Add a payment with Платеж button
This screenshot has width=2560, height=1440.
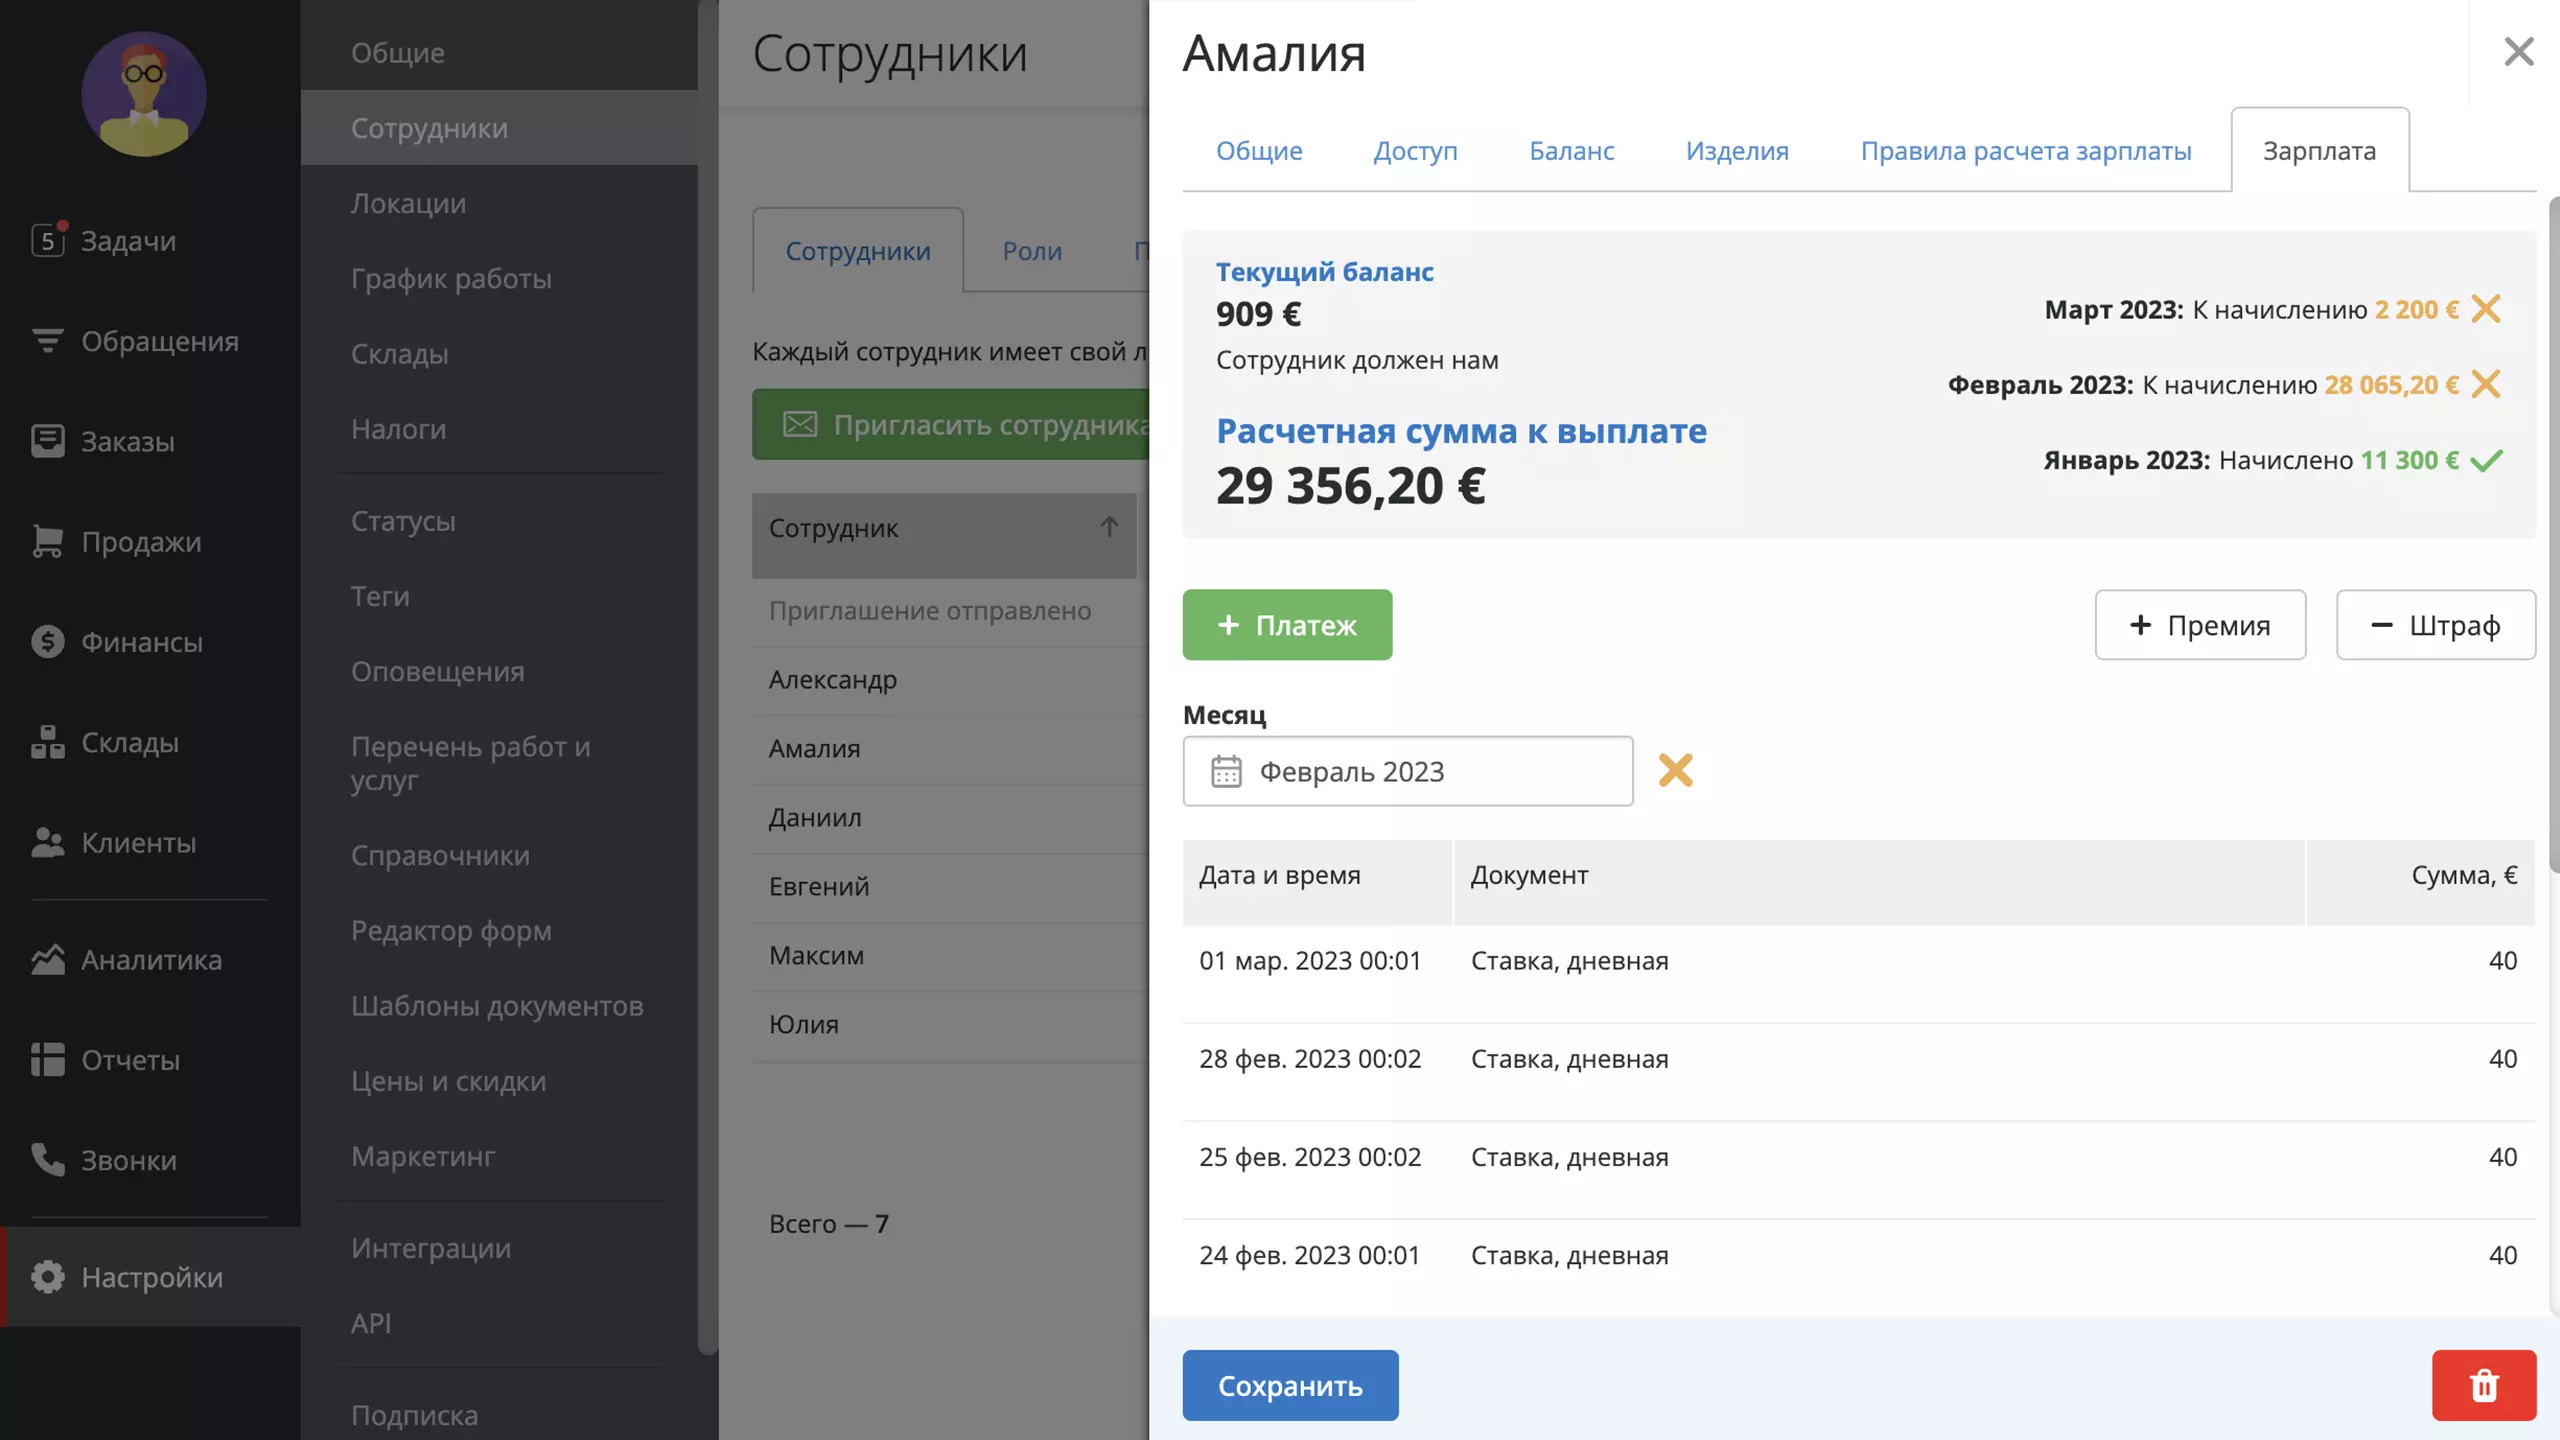(x=1287, y=625)
